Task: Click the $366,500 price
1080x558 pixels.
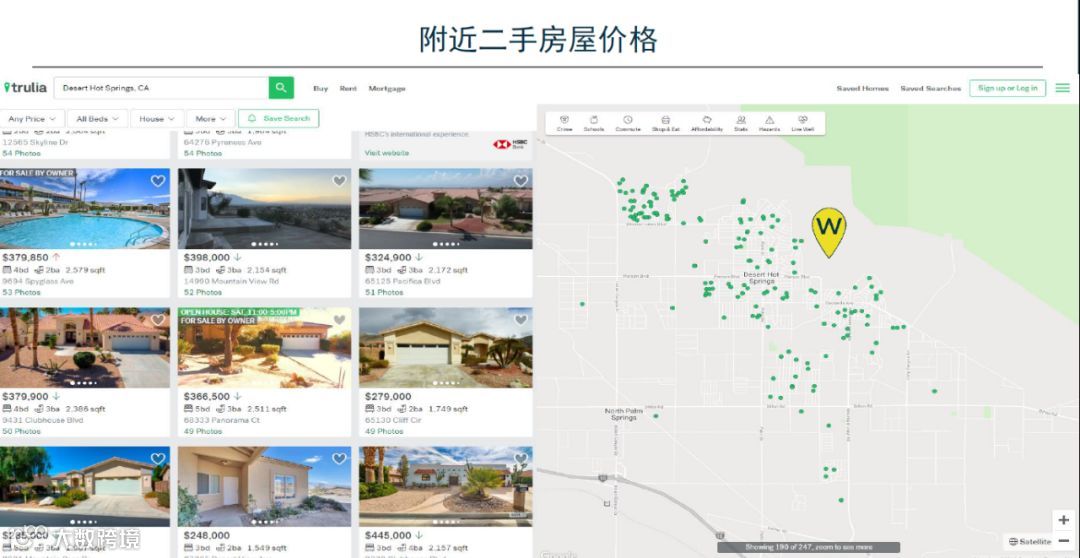Action: pos(207,397)
